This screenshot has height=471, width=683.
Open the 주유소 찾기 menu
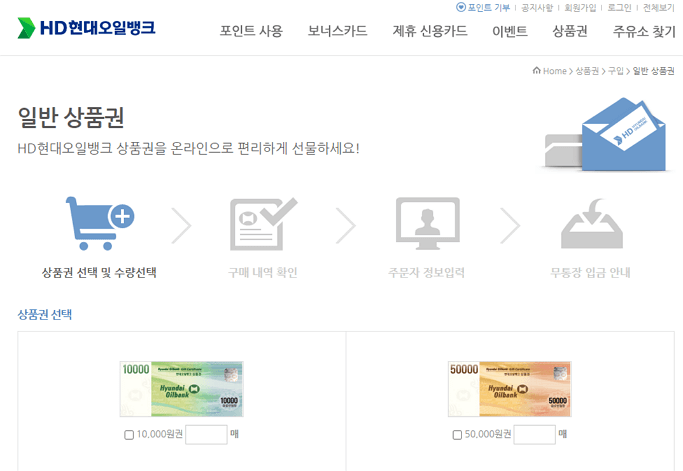644,31
